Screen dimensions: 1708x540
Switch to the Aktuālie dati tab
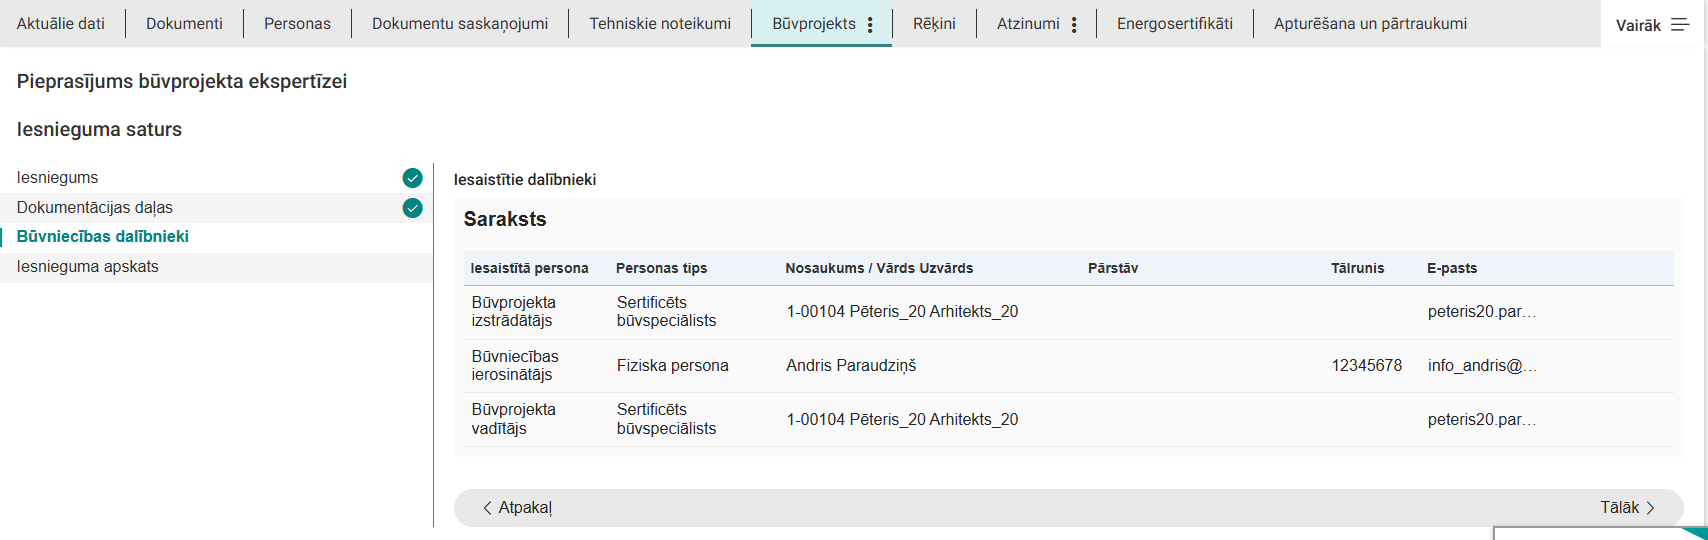coord(61,23)
